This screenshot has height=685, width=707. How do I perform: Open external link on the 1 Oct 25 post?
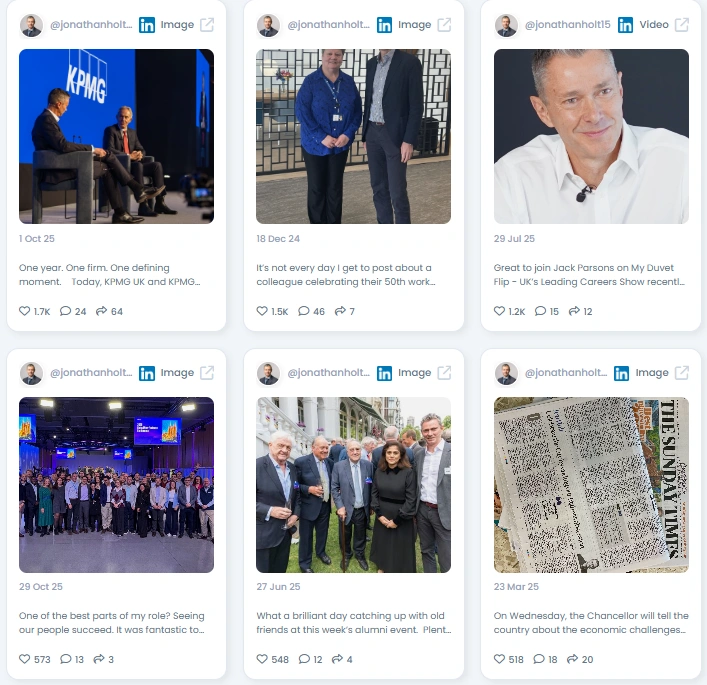pos(207,25)
